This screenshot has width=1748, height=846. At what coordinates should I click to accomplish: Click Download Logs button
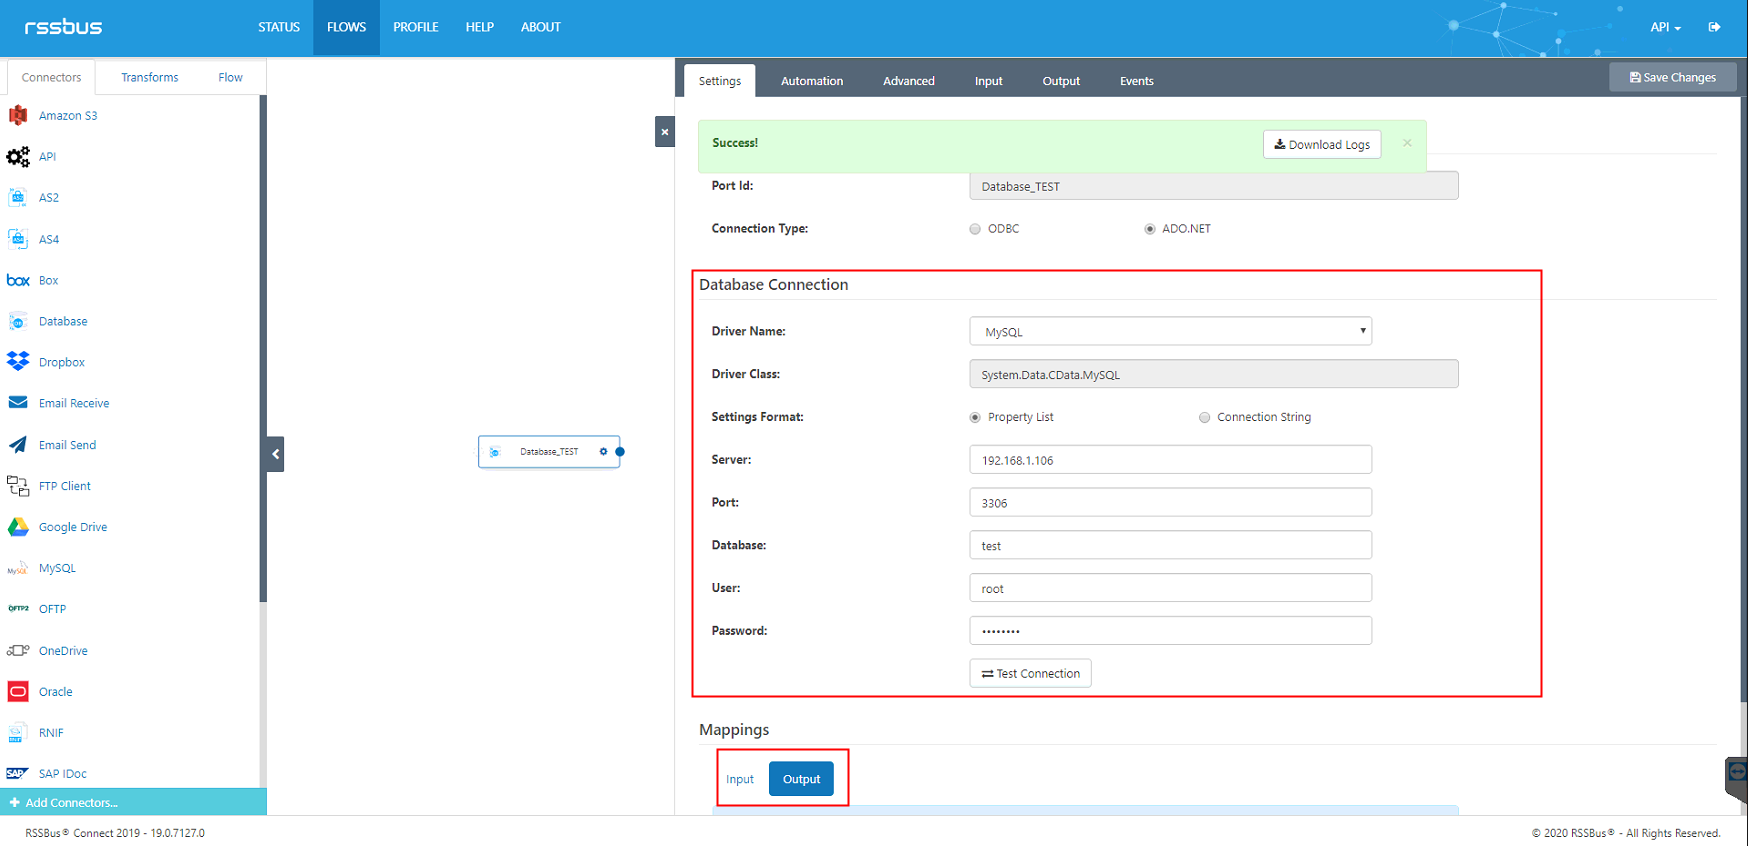click(x=1322, y=144)
